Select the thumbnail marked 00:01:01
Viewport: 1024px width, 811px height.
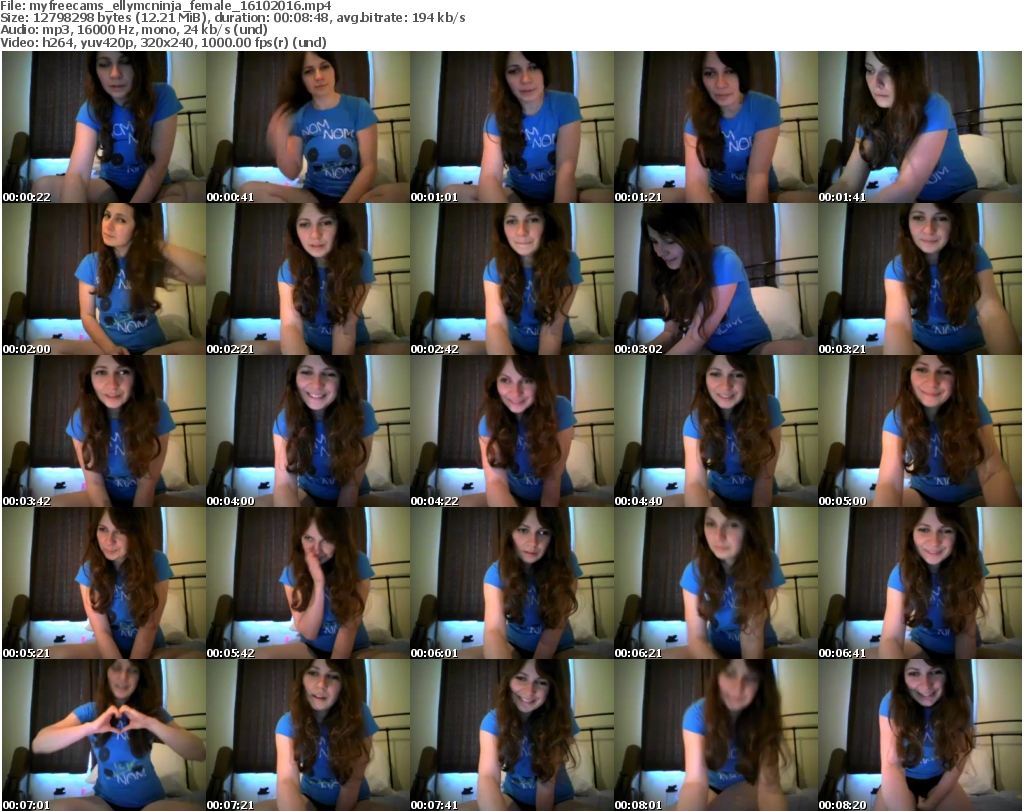tap(511, 127)
